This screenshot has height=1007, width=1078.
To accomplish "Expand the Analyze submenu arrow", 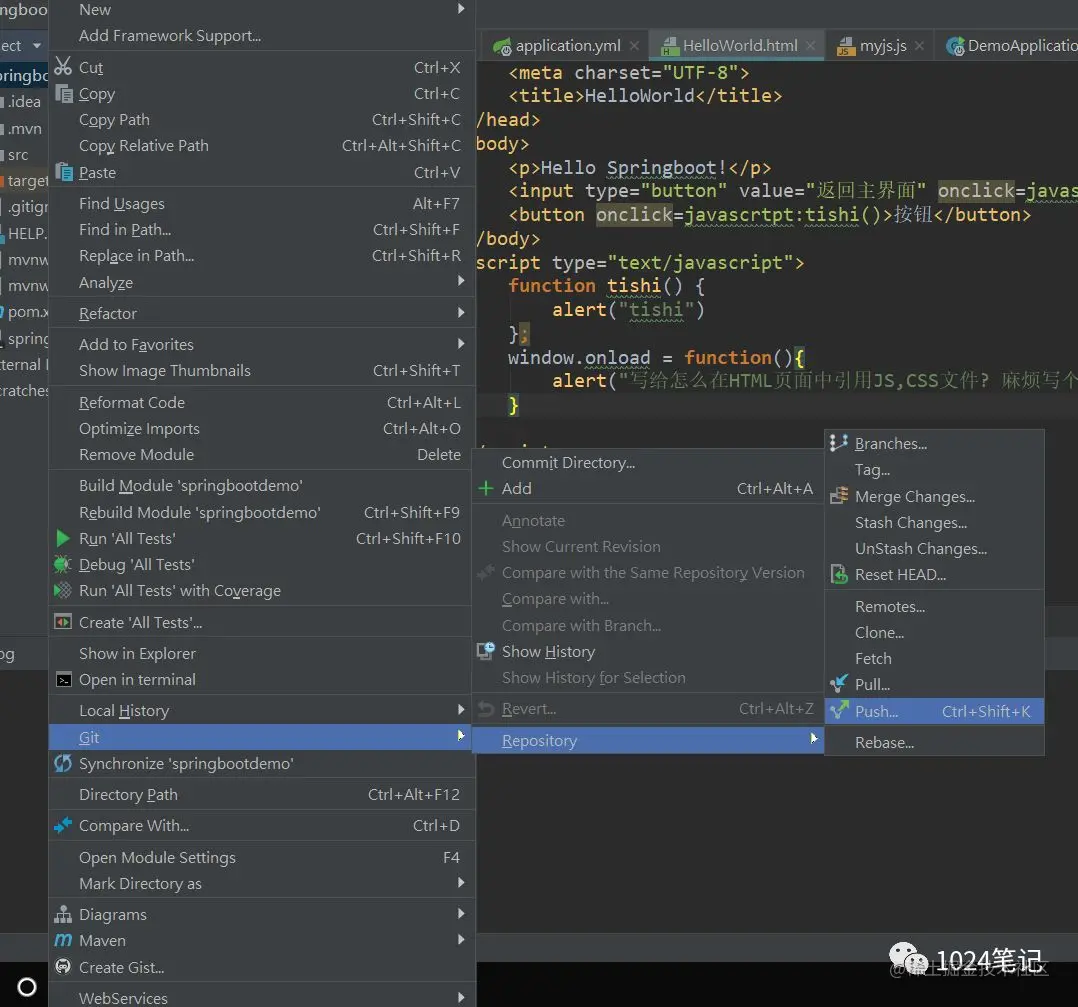I will (x=461, y=281).
